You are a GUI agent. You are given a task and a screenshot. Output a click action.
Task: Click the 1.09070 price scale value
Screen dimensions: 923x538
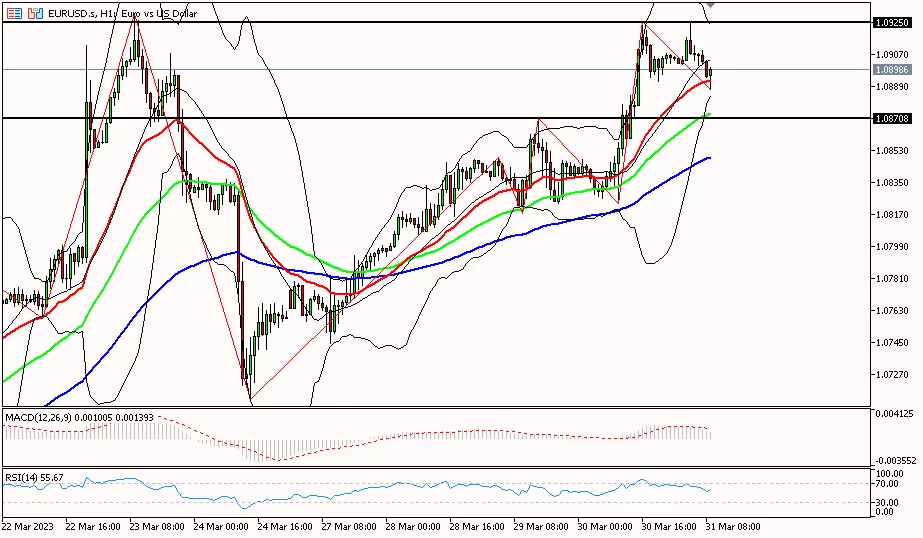(x=892, y=54)
